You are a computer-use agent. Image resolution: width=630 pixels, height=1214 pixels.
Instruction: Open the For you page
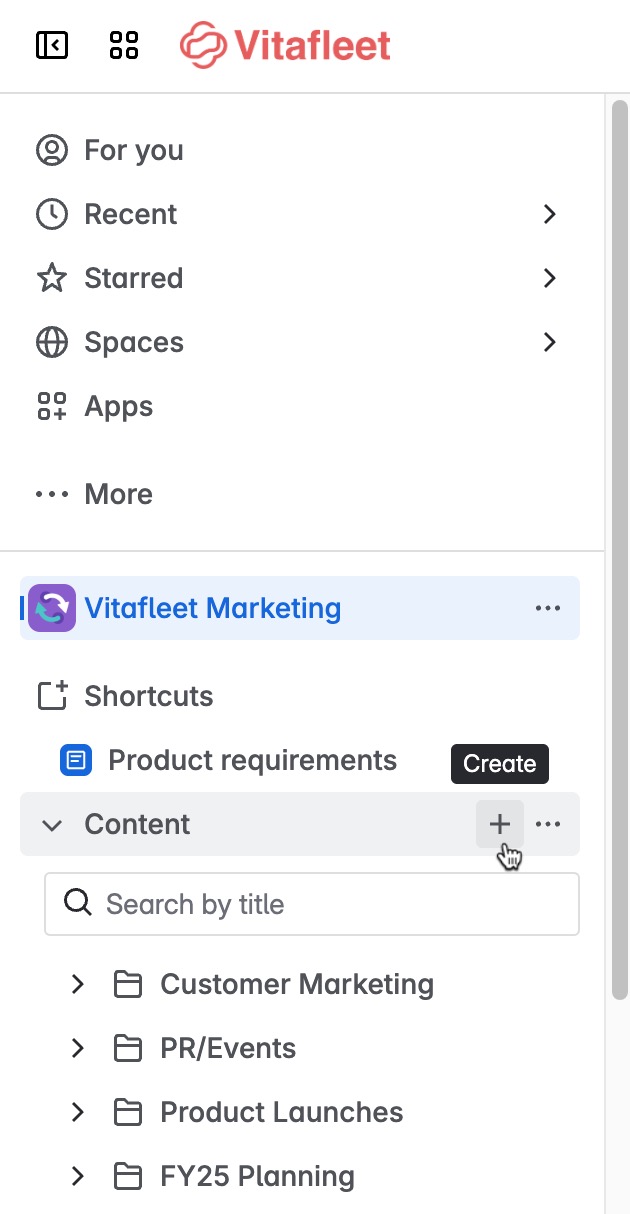[133, 150]
